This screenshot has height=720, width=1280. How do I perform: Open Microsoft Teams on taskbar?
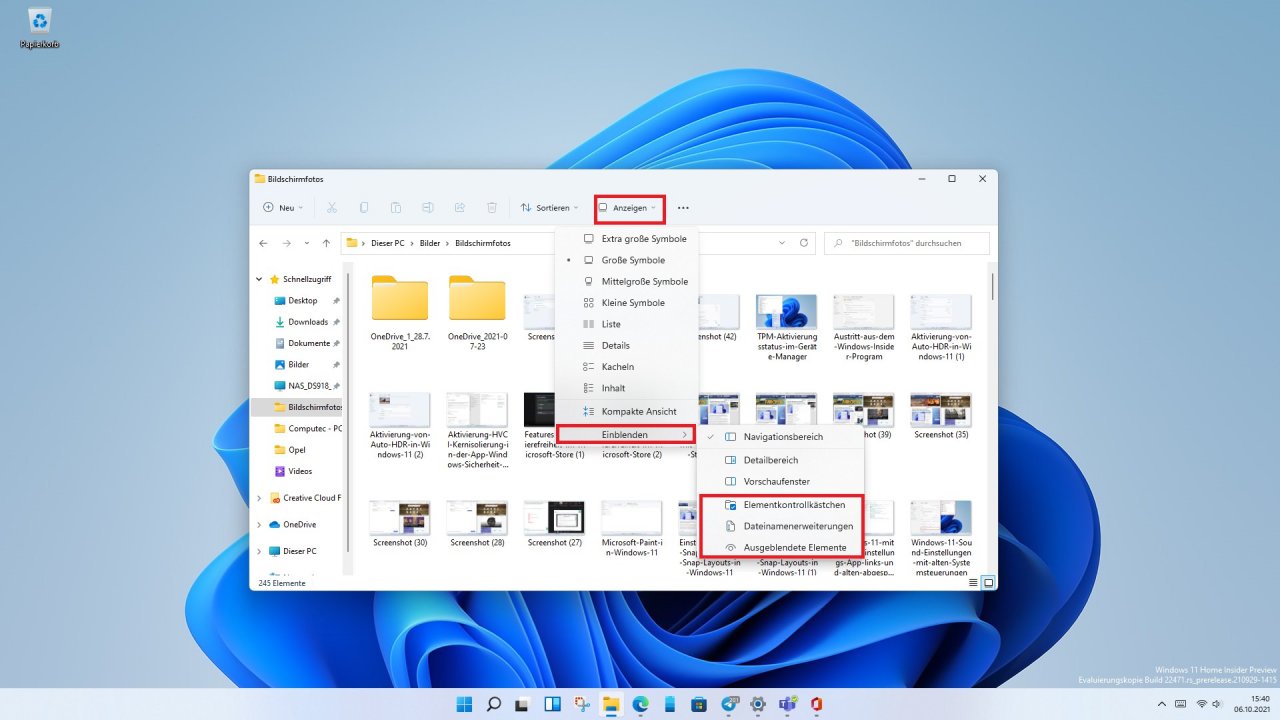pyautogui.click(x=787, y=704)
